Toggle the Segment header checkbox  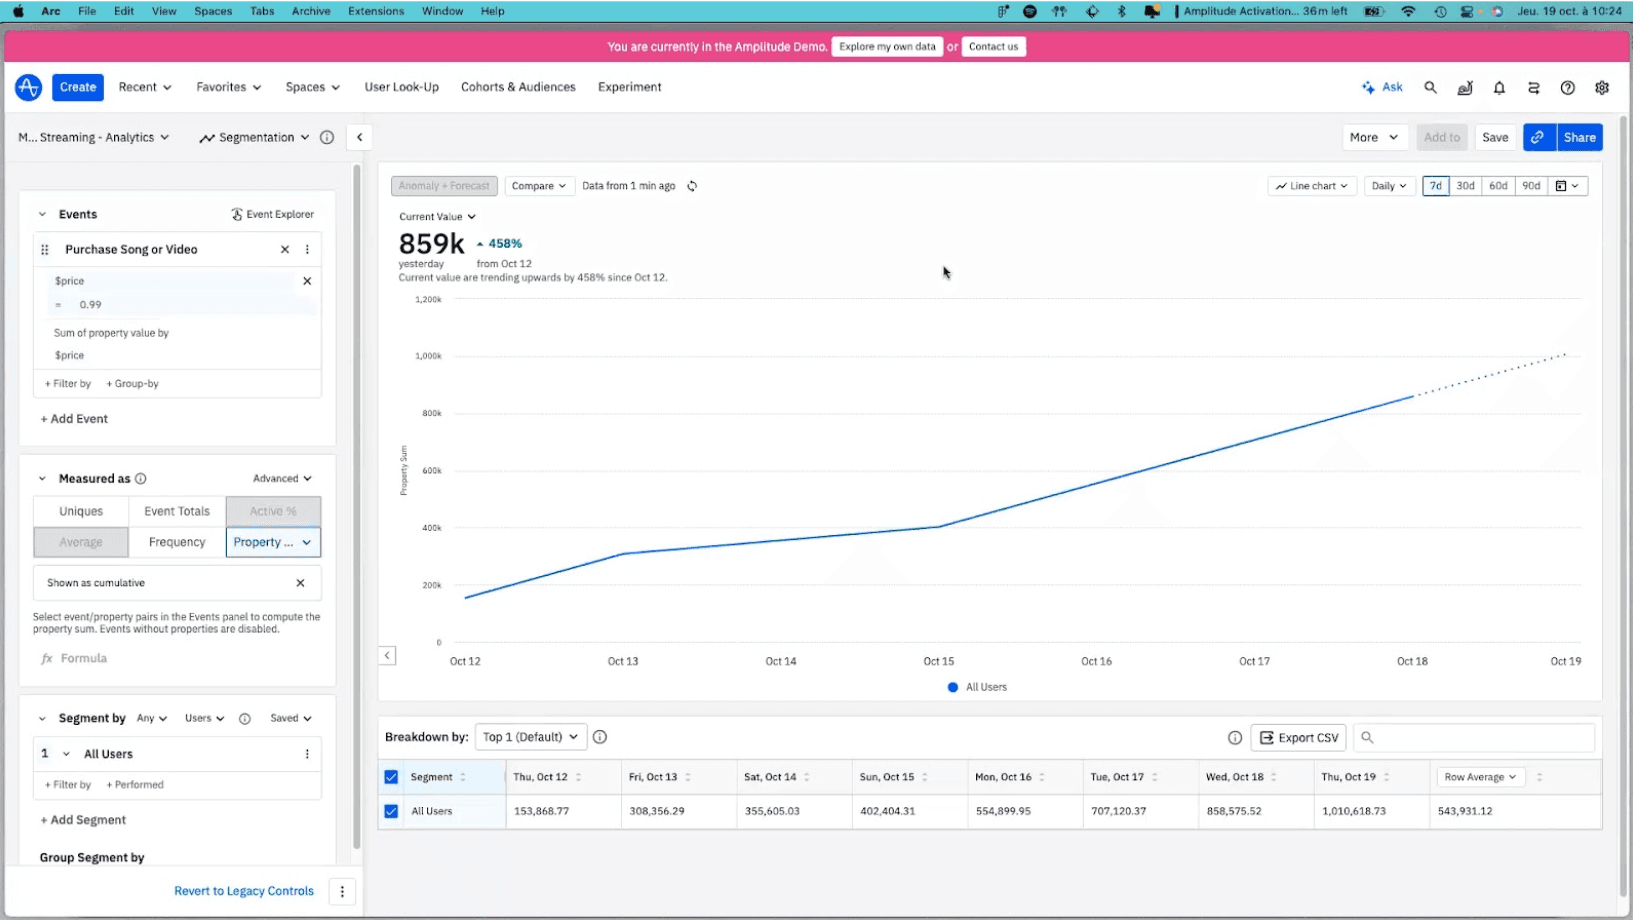391,777
